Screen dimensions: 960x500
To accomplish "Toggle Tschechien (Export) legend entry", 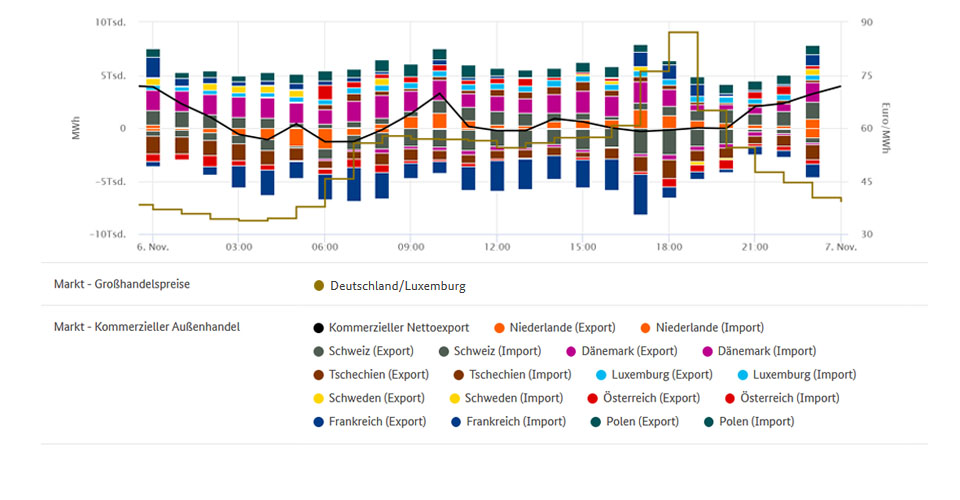I will click(371, 375).
